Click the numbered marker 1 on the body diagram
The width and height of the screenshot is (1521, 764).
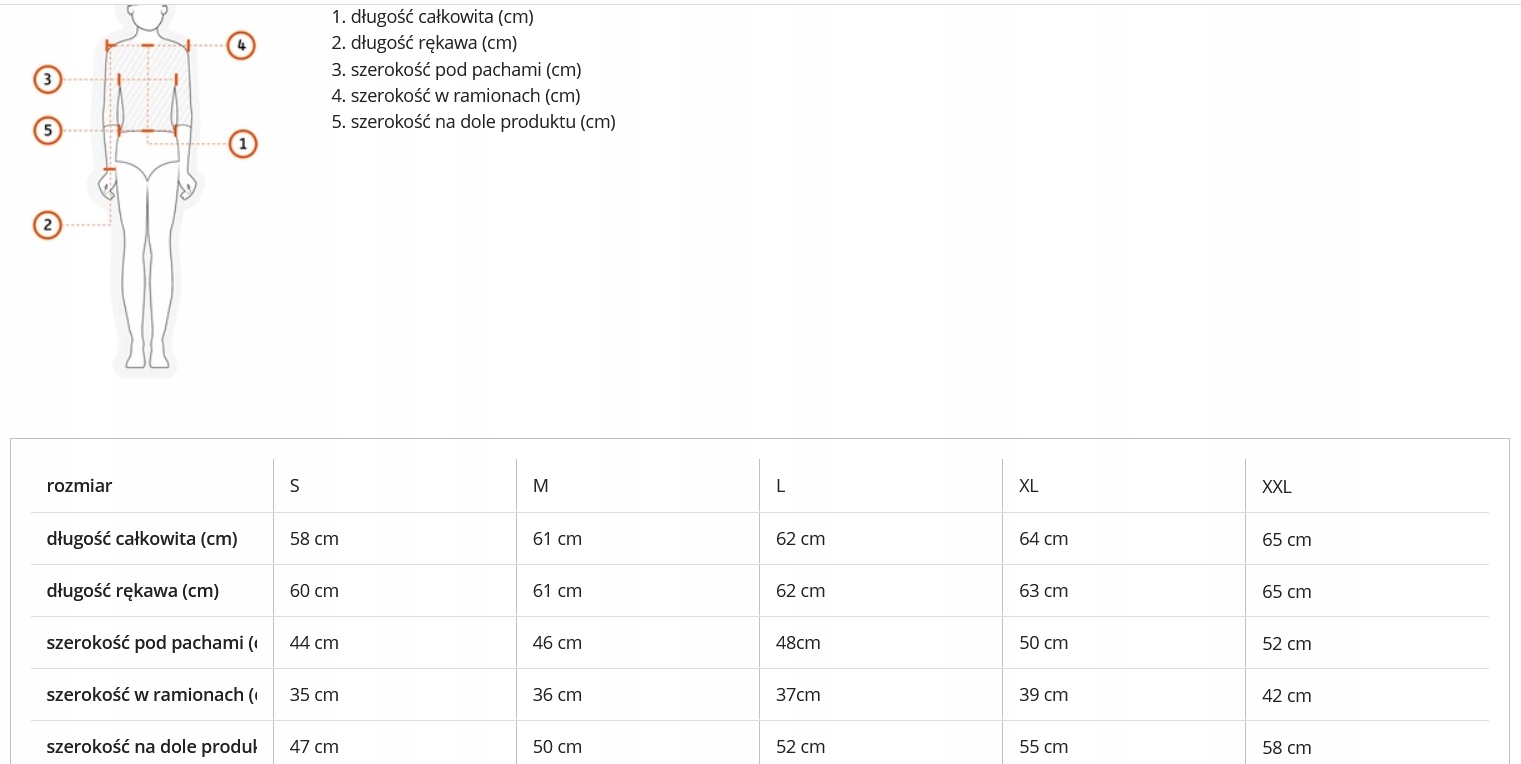point(242,143)
